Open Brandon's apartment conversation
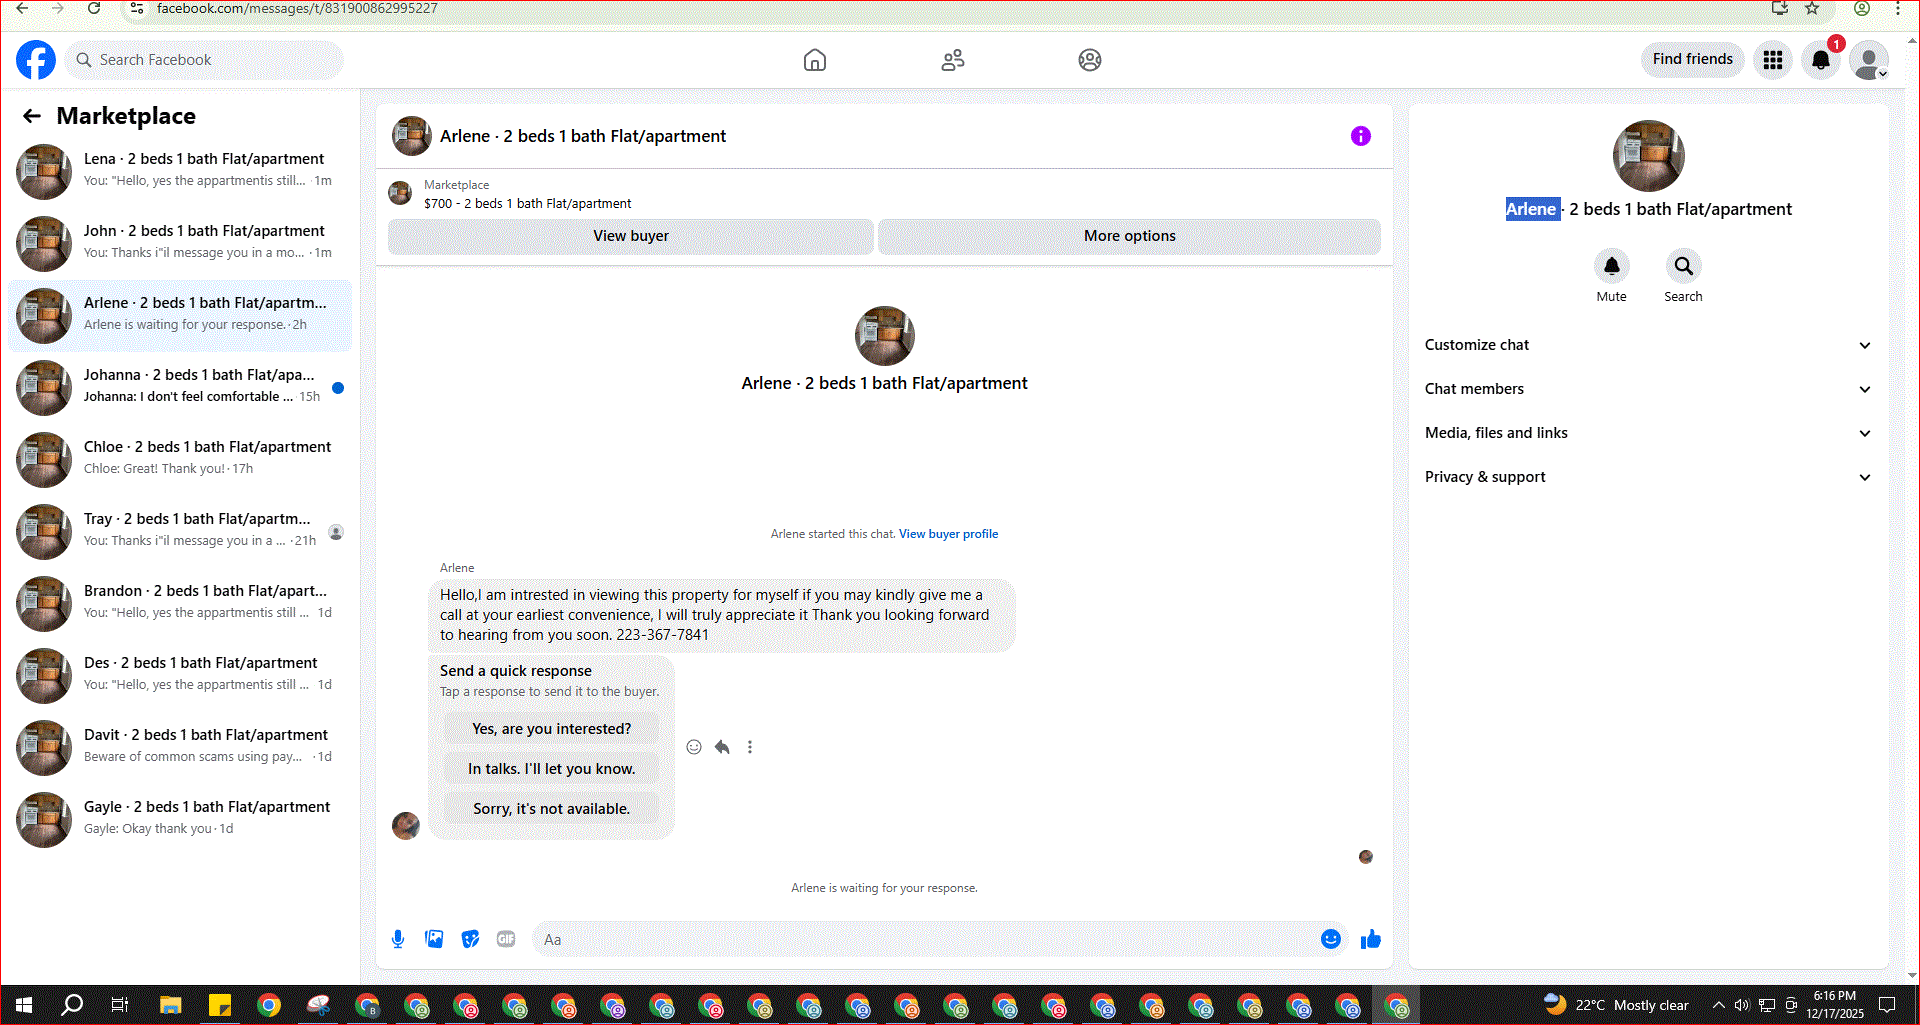Screen dimensions: 1920x1025 point(180,604)
